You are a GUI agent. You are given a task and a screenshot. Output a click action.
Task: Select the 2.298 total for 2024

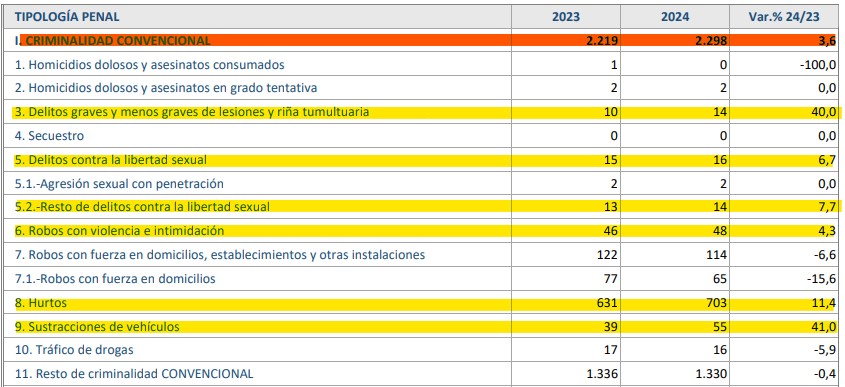[x=711, y=40]
